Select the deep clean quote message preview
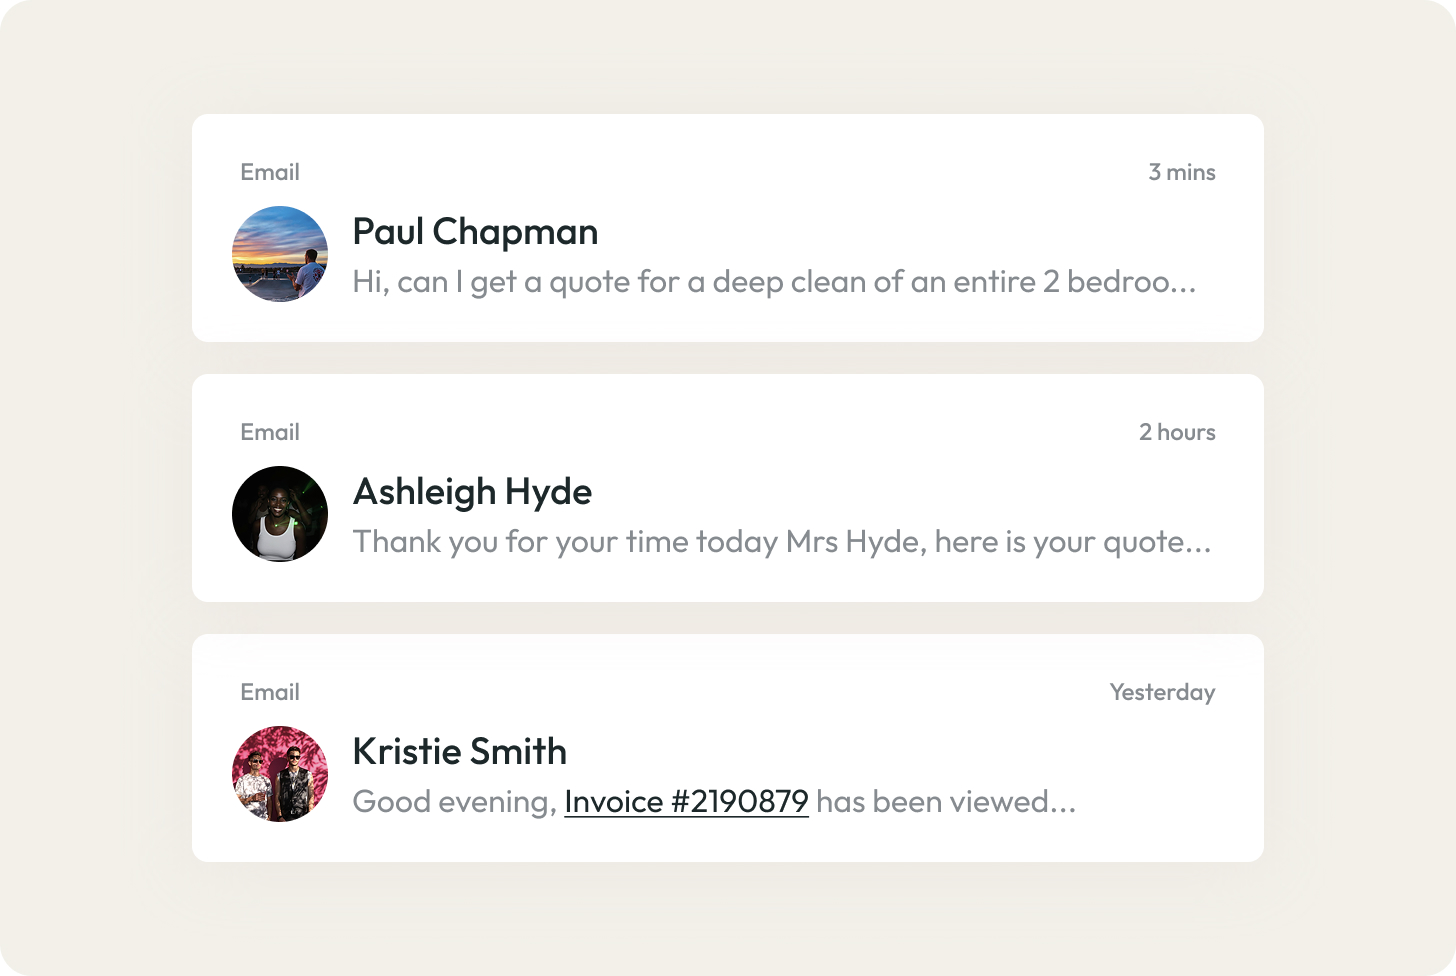Screen dimensions: 1456x976 (x=774, y=282)
